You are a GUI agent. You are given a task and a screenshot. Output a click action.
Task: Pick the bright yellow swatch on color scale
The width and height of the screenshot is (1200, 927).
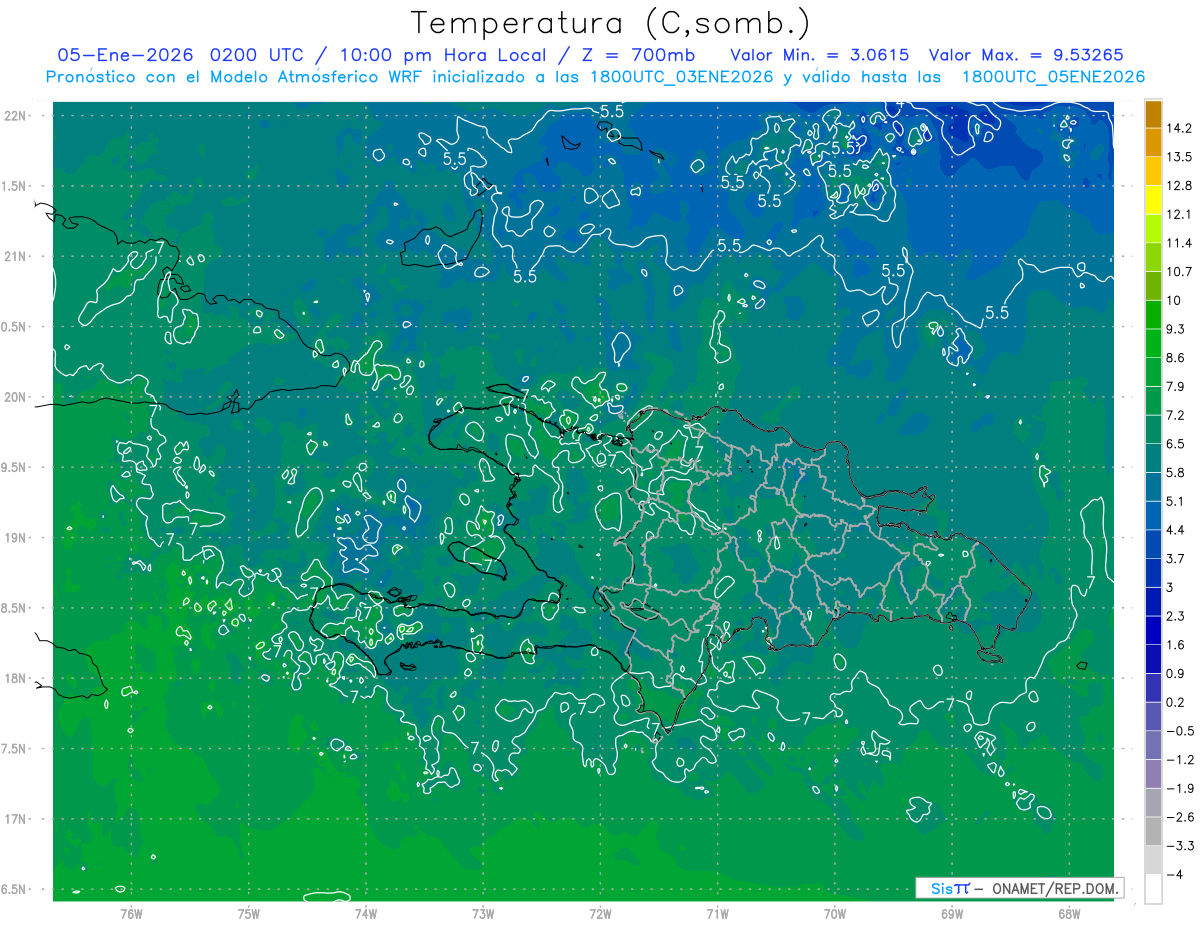pyautogui.click(x=1153, y=199)
